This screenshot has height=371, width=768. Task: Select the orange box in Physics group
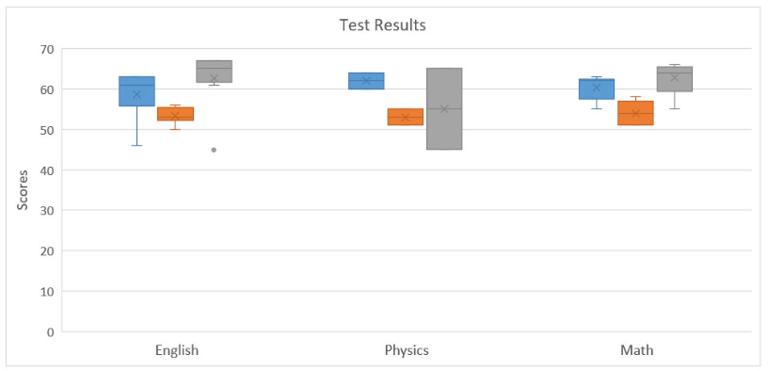pos(405,117)
